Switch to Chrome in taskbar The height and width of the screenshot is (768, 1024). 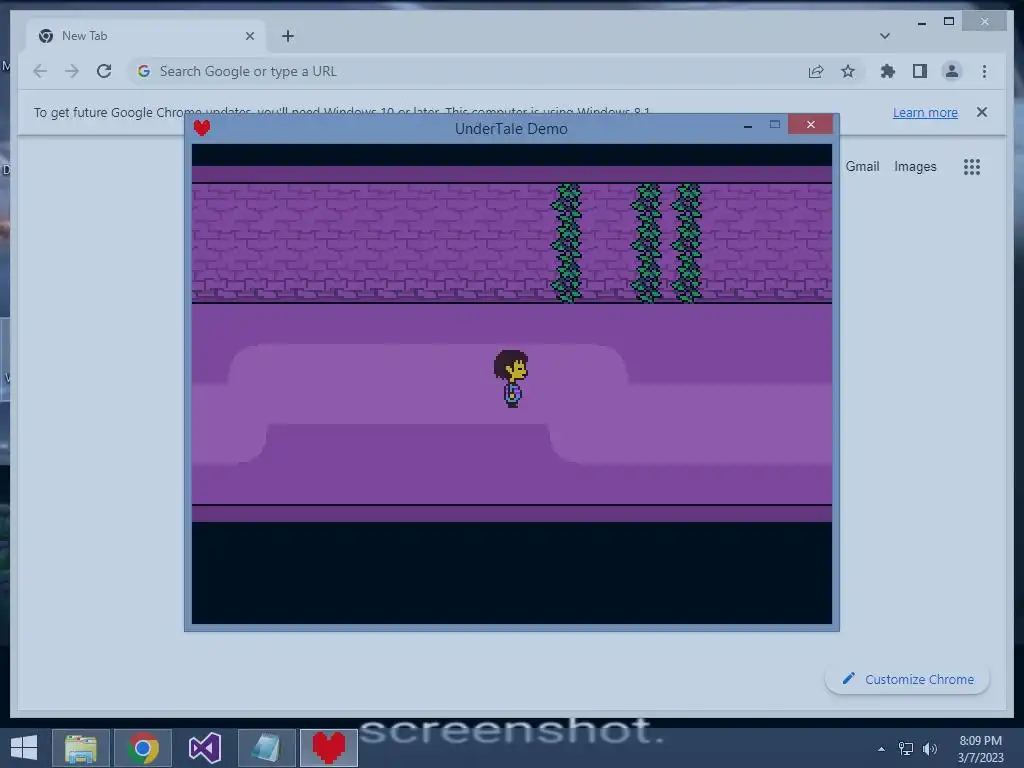click(x=143, y=748)
